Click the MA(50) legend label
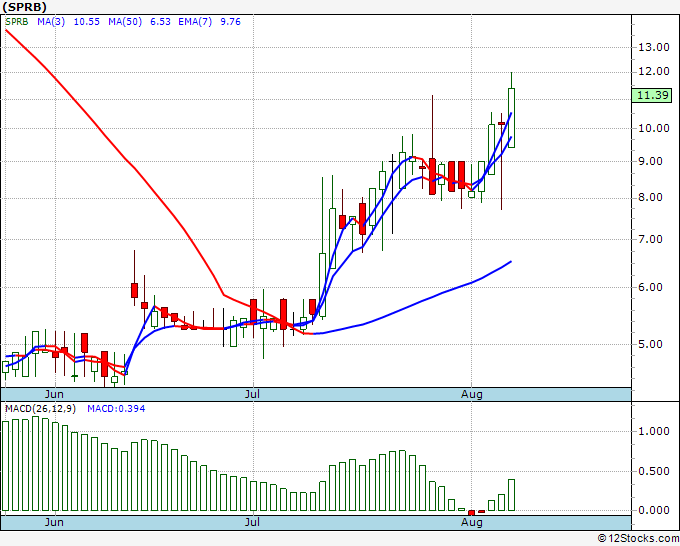Screen dimensions: 680x546 point(125,22)
